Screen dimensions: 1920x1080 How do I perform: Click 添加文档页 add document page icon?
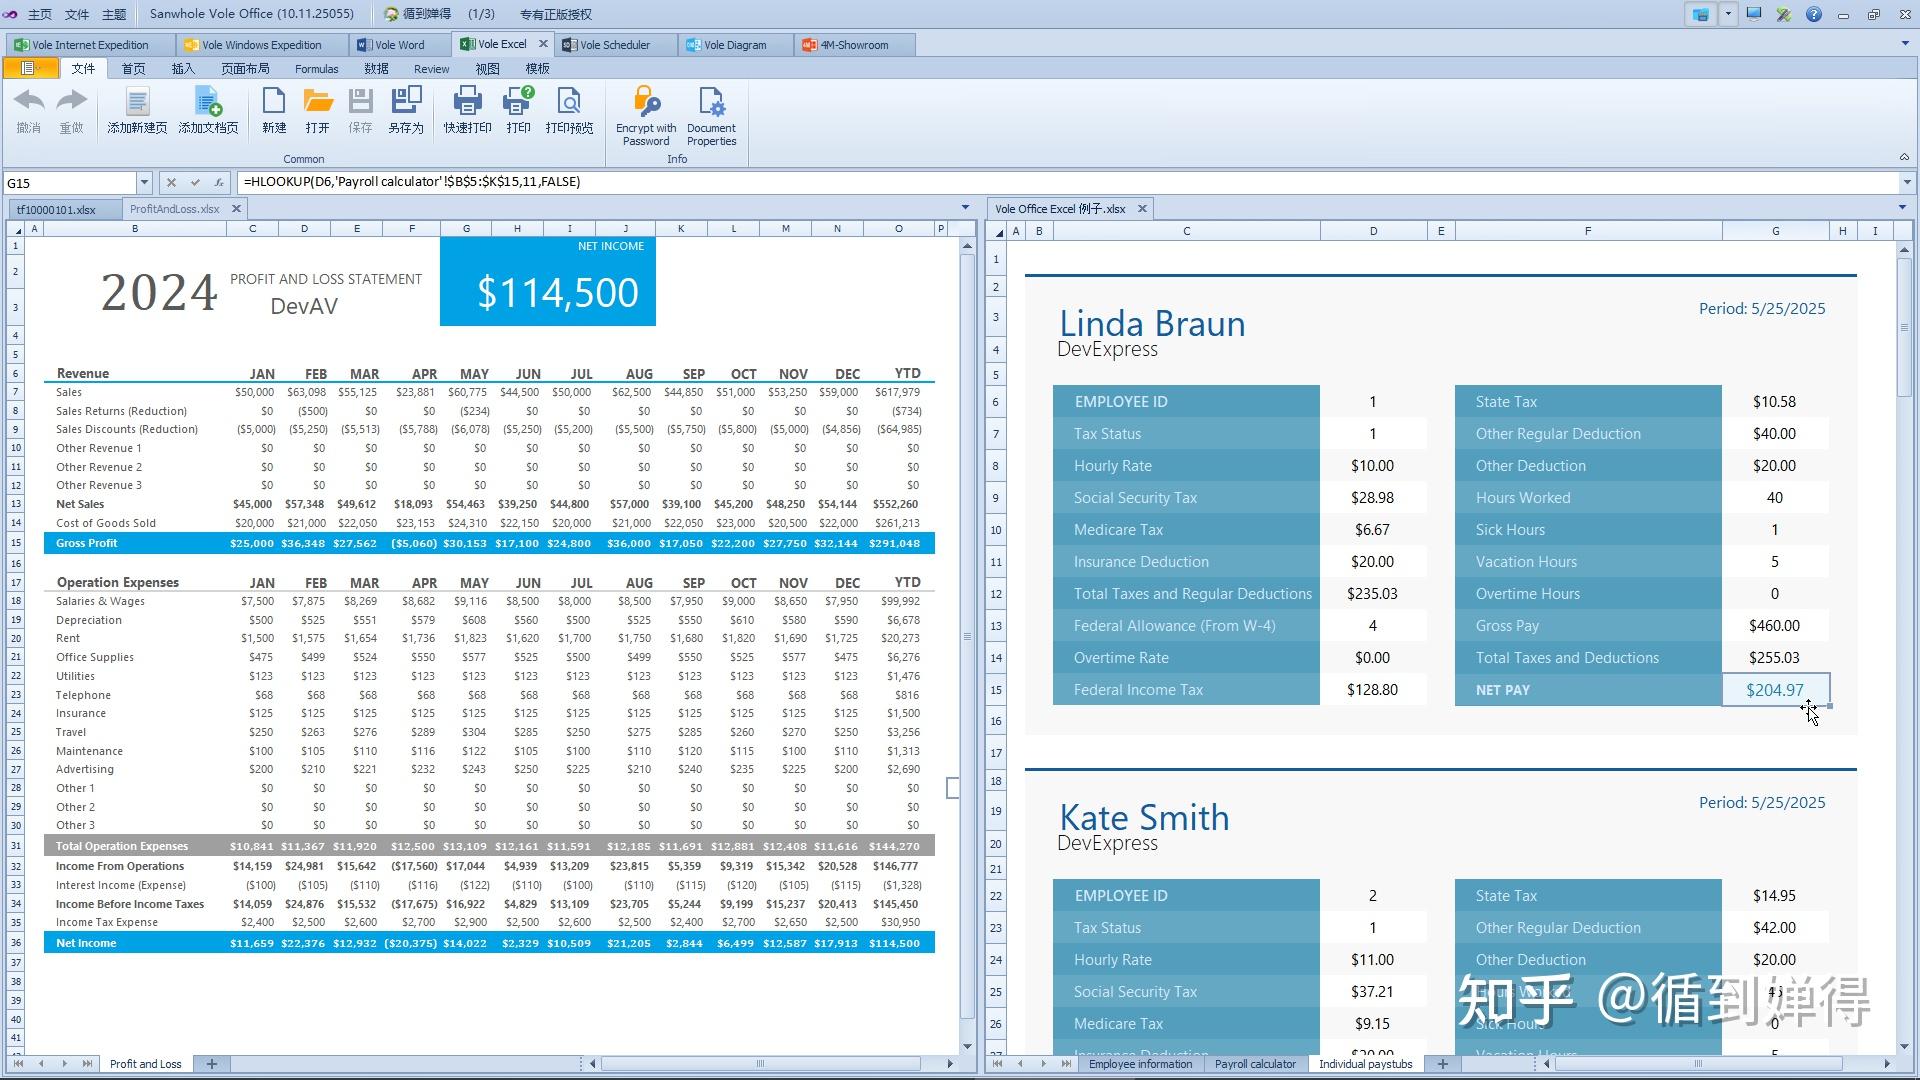click(x=208, y=103)
